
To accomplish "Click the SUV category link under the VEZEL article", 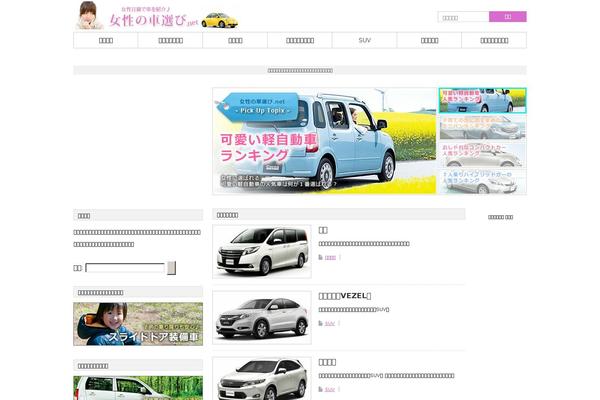I will pyautogui.click(x=330, y=323).
